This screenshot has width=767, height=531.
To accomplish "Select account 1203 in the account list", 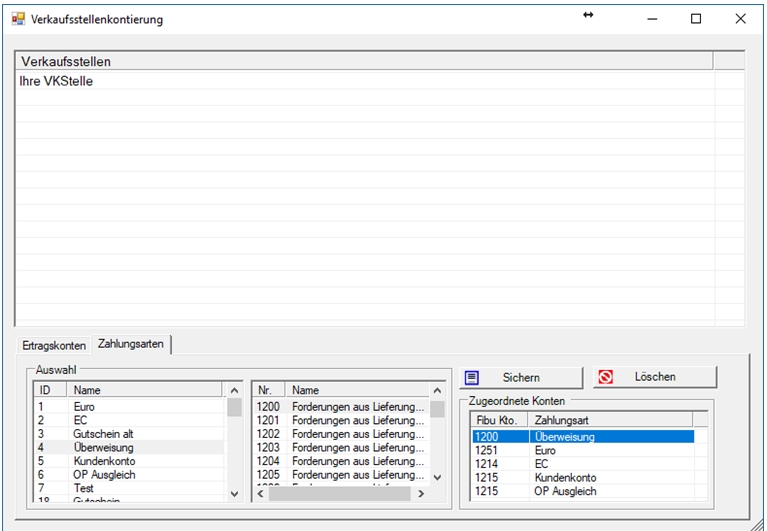I will 340,448.
